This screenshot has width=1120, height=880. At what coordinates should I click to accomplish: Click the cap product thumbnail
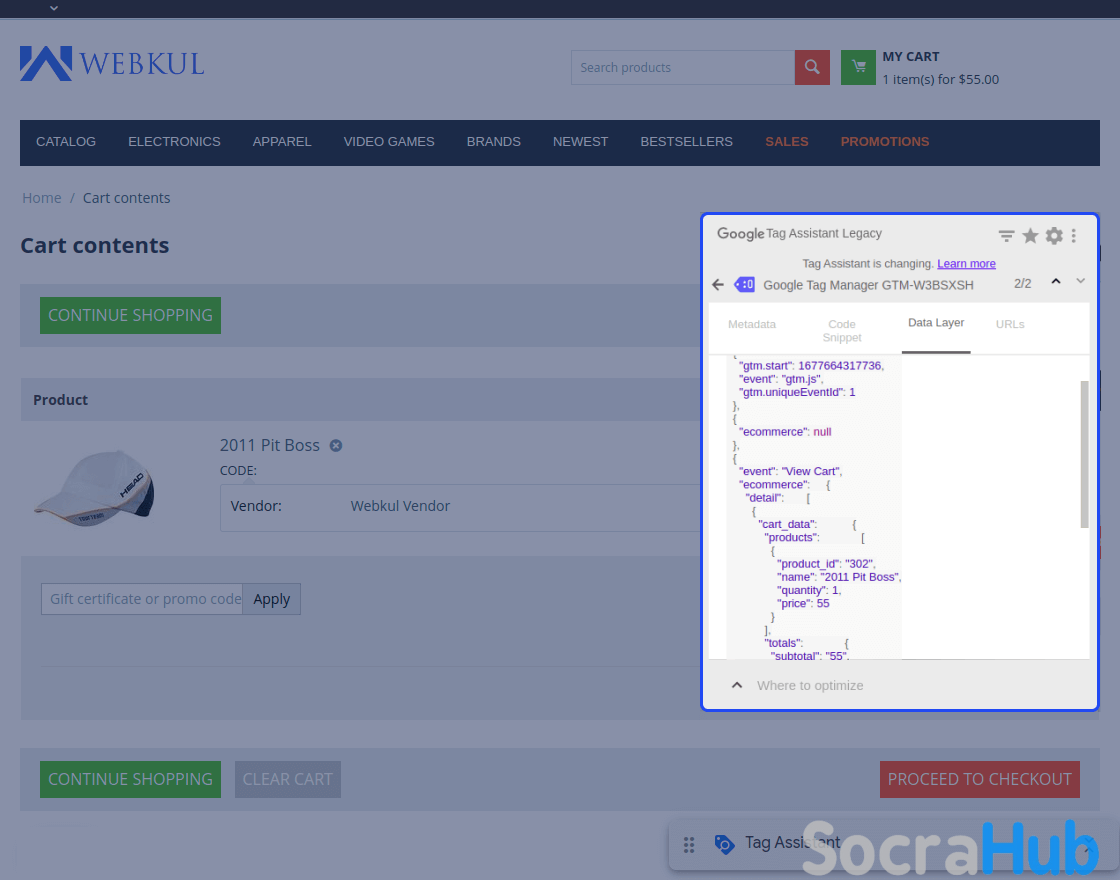click(x=94, y=487)
